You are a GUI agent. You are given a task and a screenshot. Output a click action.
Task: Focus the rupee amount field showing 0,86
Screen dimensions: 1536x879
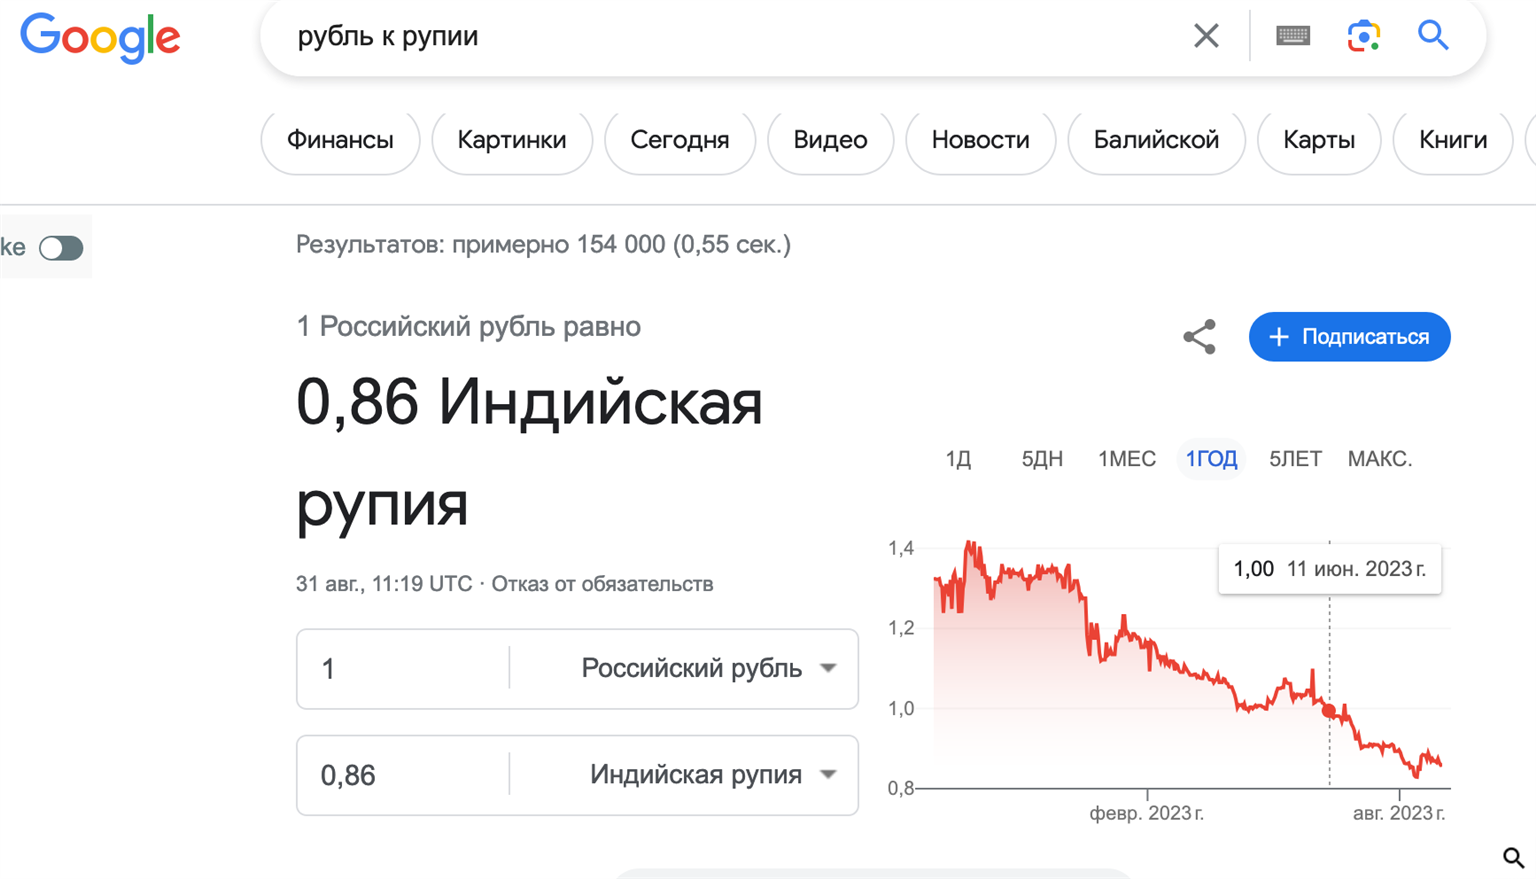[404, 775]
